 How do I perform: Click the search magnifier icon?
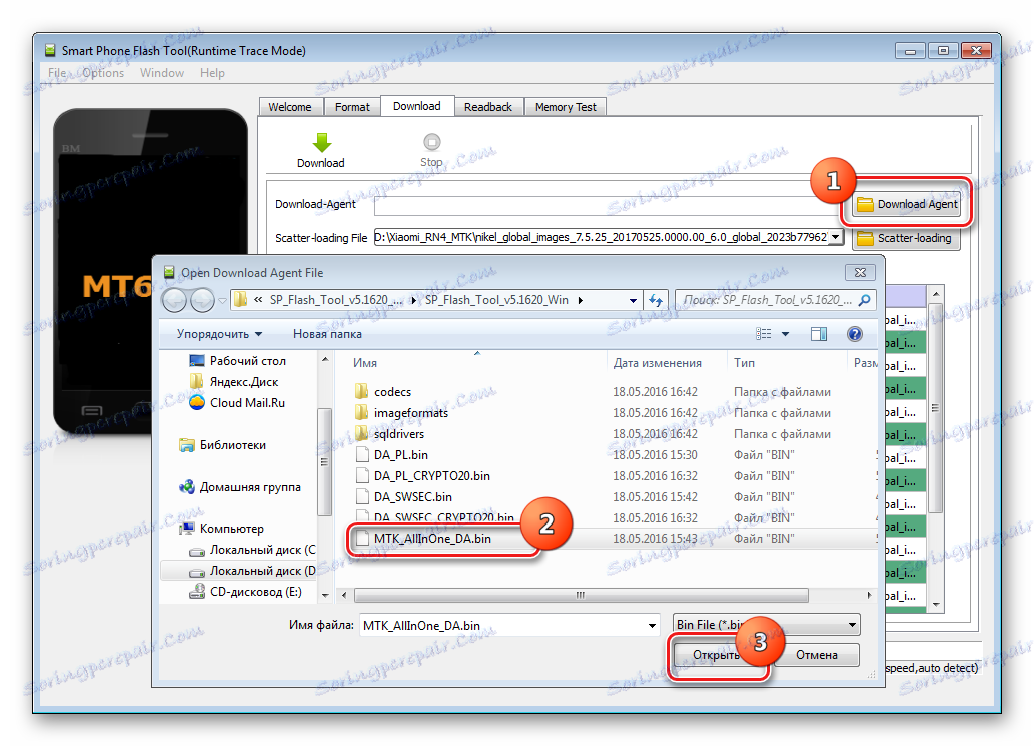point(865,300)
